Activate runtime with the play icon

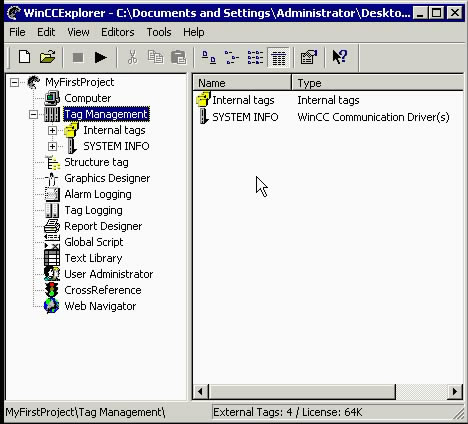click(x=100, y=57)
